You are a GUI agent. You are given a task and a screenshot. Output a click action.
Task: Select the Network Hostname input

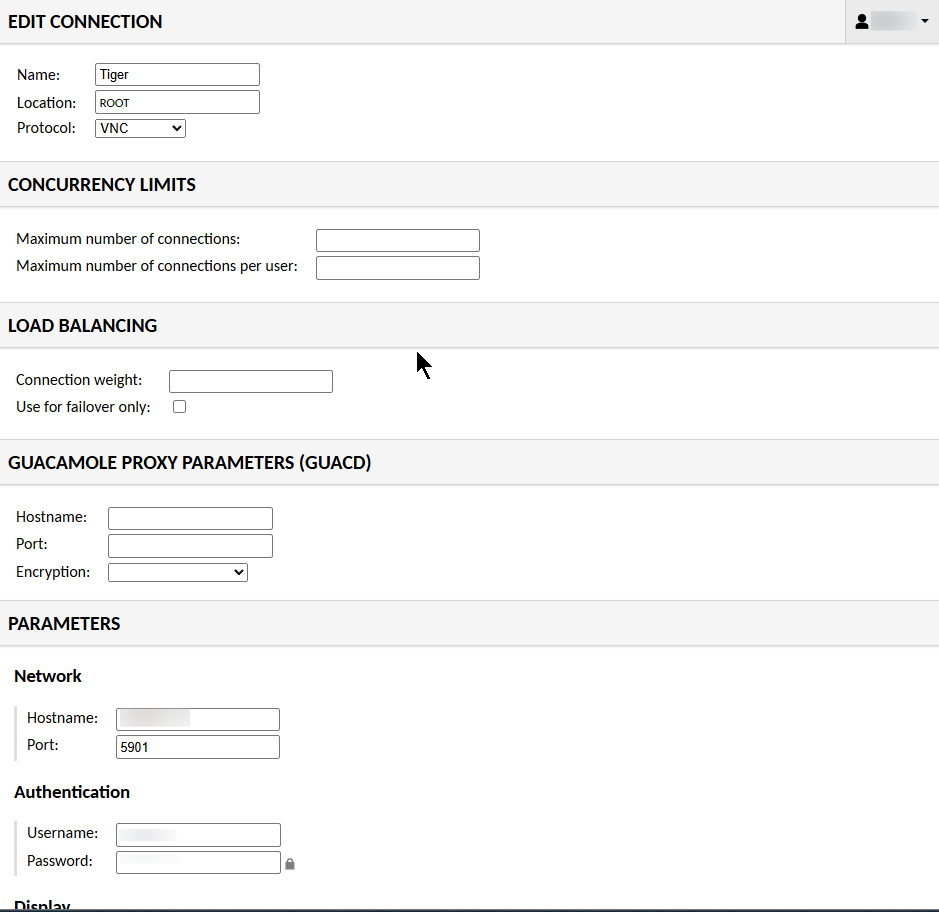(198, 719)
